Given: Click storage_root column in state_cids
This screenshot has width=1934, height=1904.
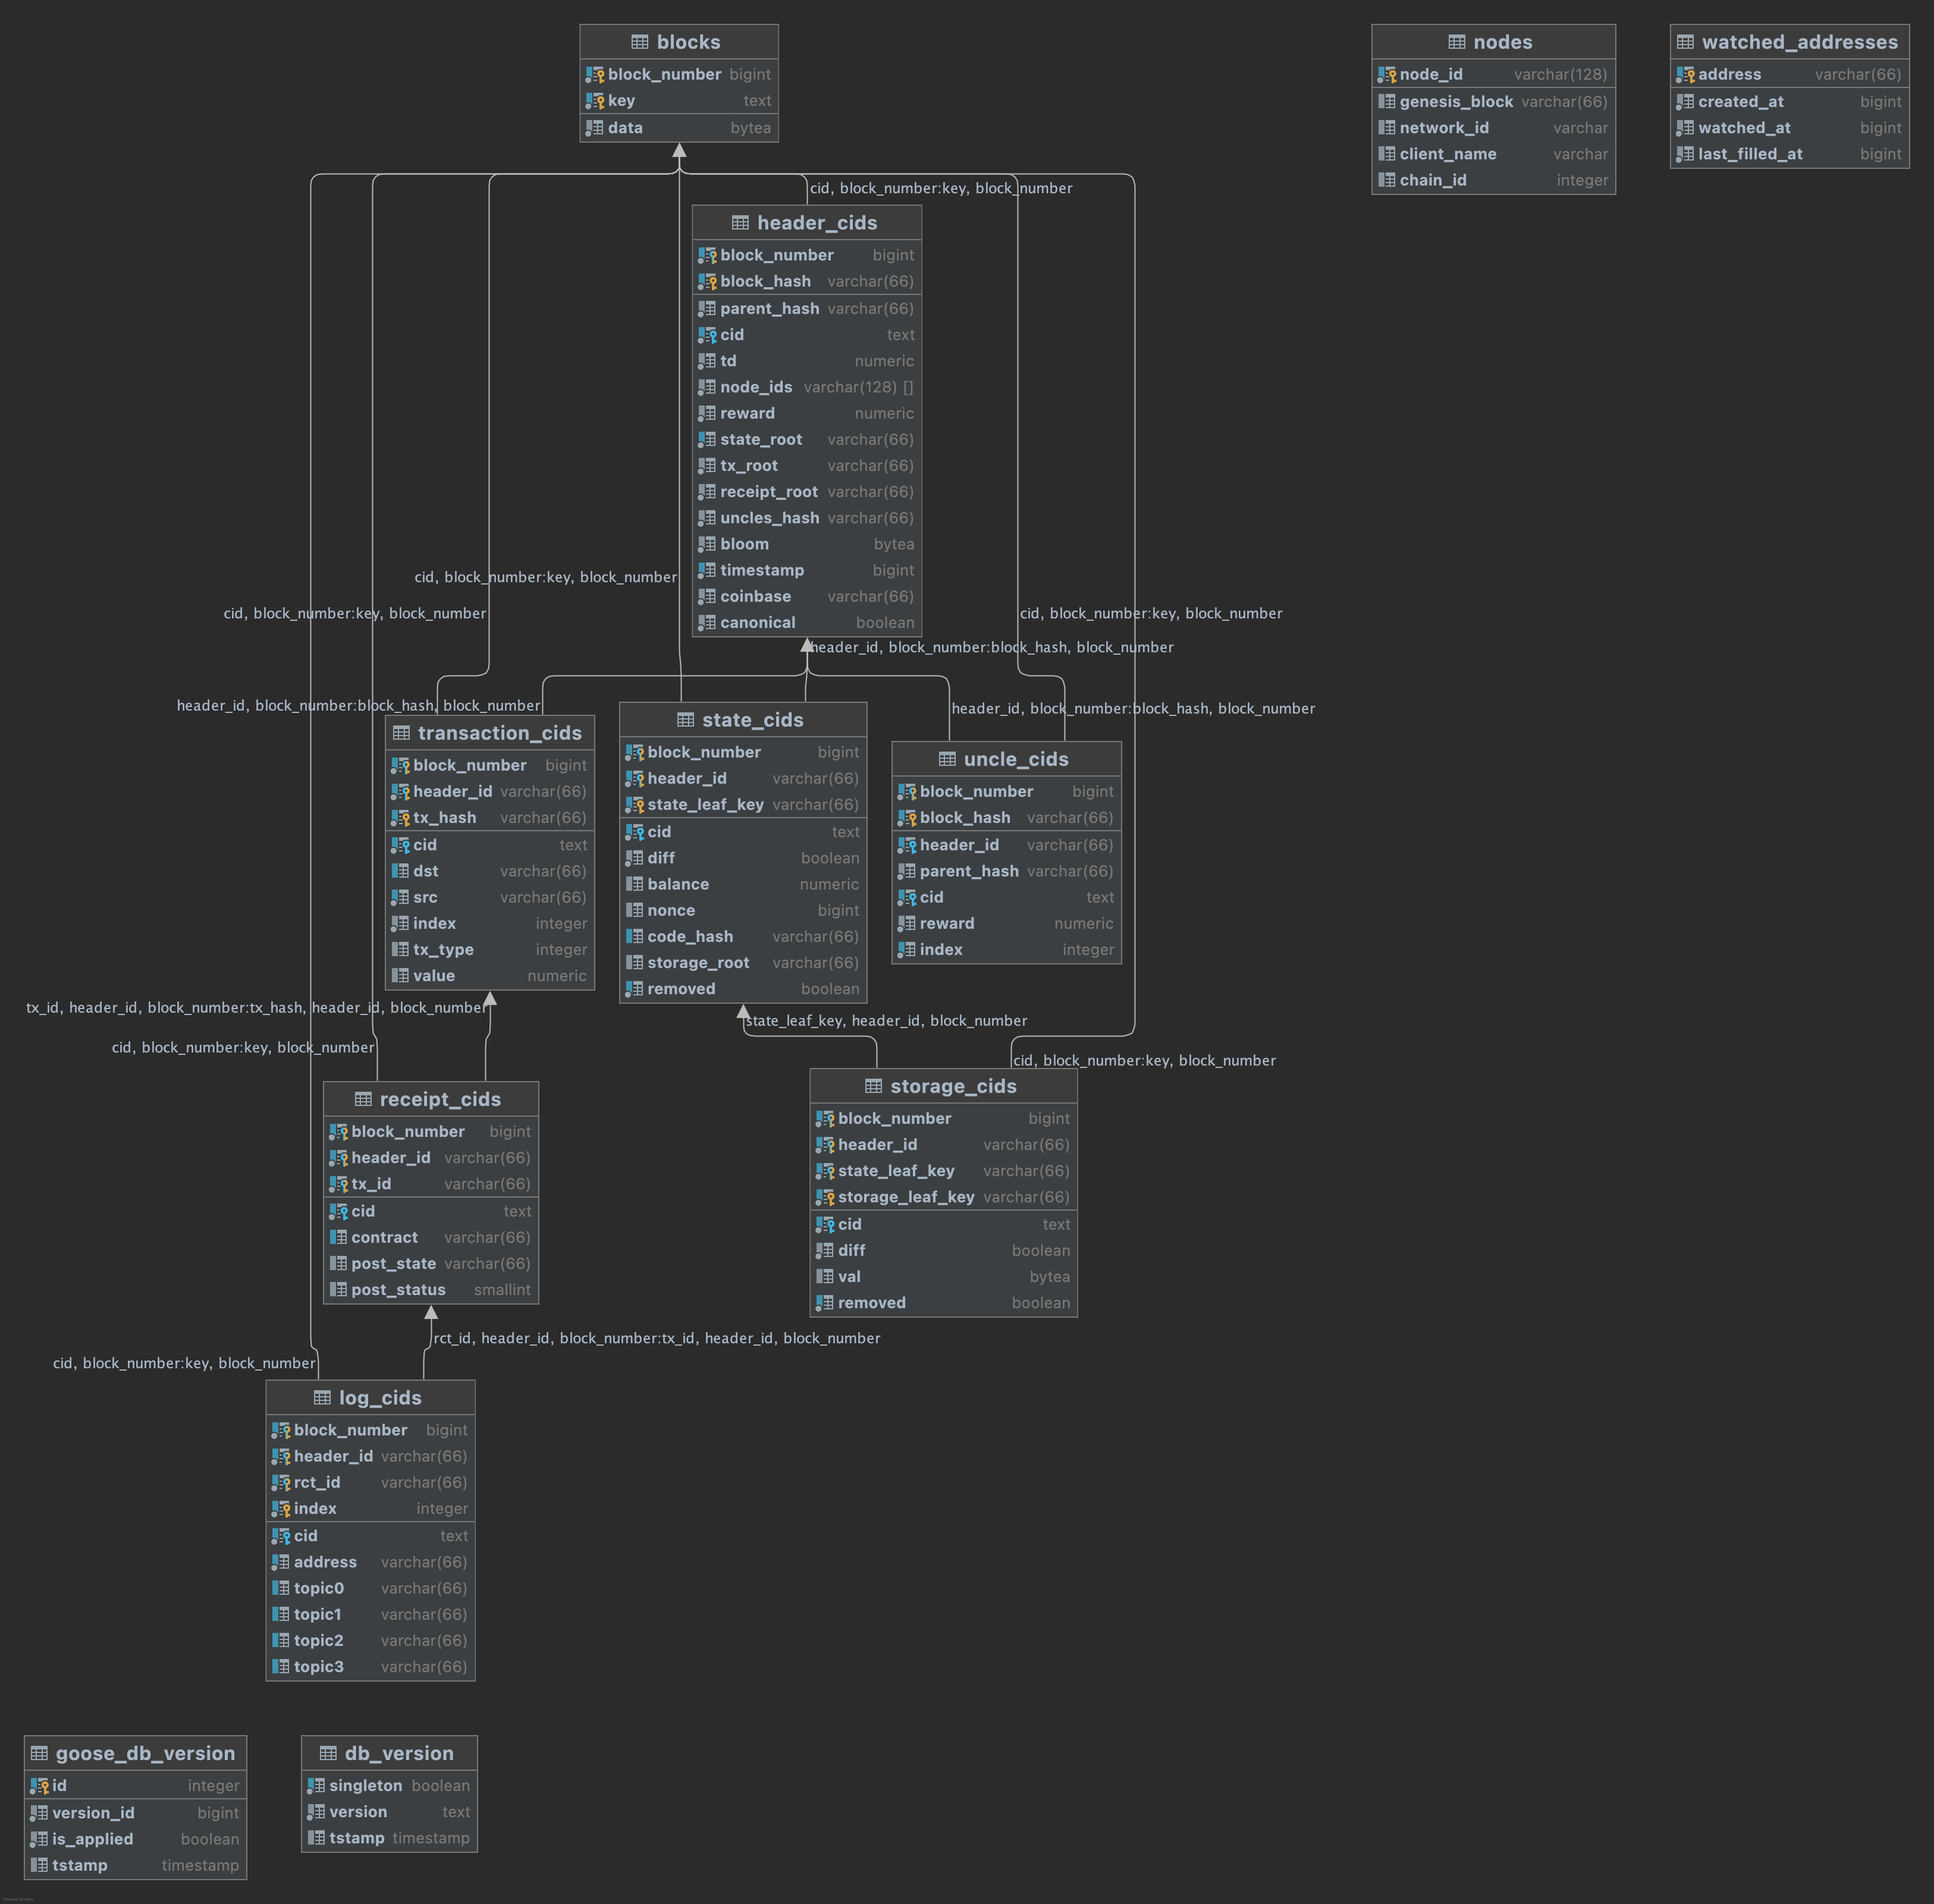Looking at the screenshot, I should click(743, 963).
